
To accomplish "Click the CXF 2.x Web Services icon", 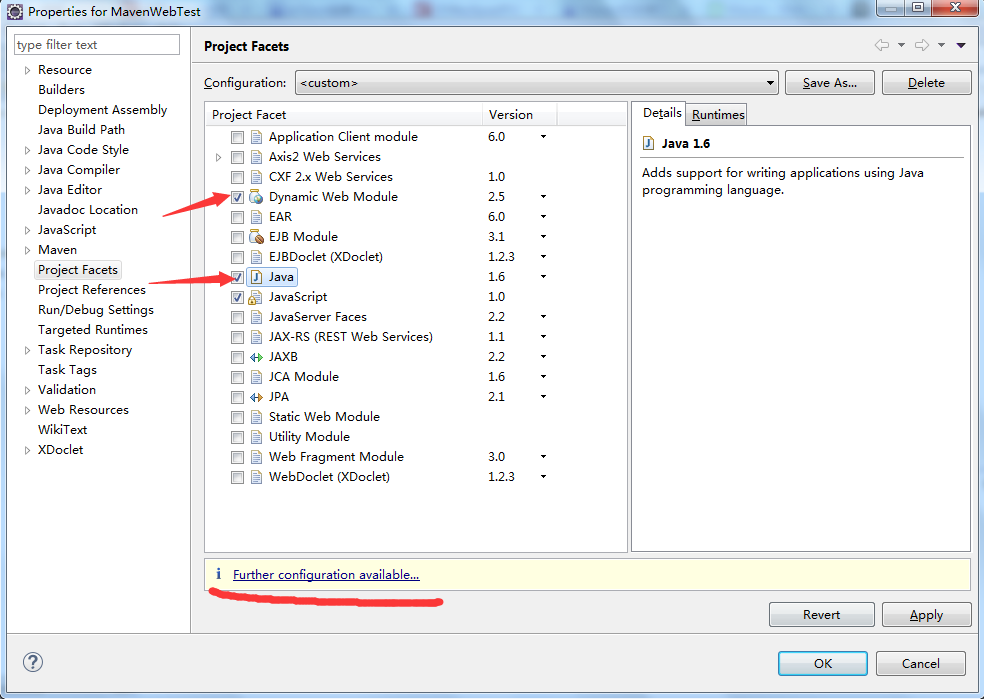I will 256,177.
